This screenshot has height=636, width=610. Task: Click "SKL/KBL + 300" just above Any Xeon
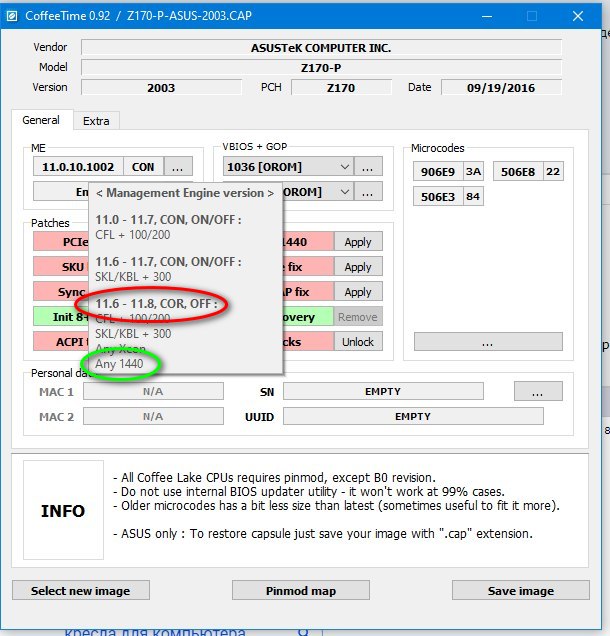(x=133, y=333)
